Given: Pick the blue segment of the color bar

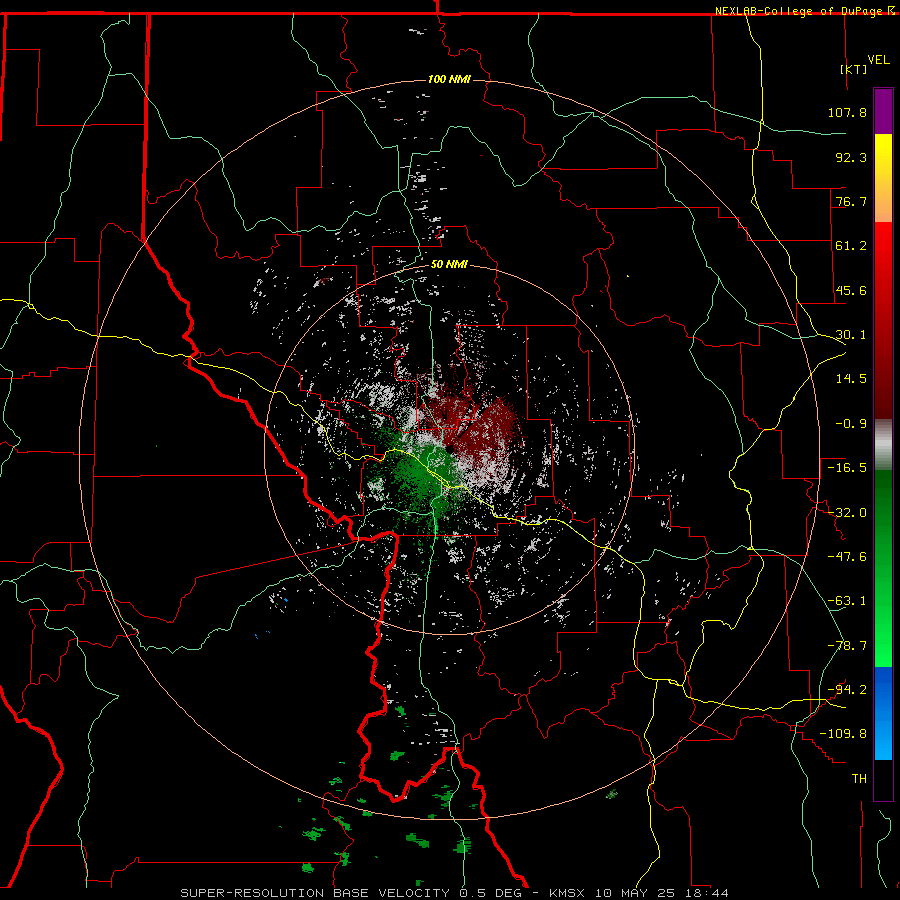Looking at the screenshot, I should [883, 713].
